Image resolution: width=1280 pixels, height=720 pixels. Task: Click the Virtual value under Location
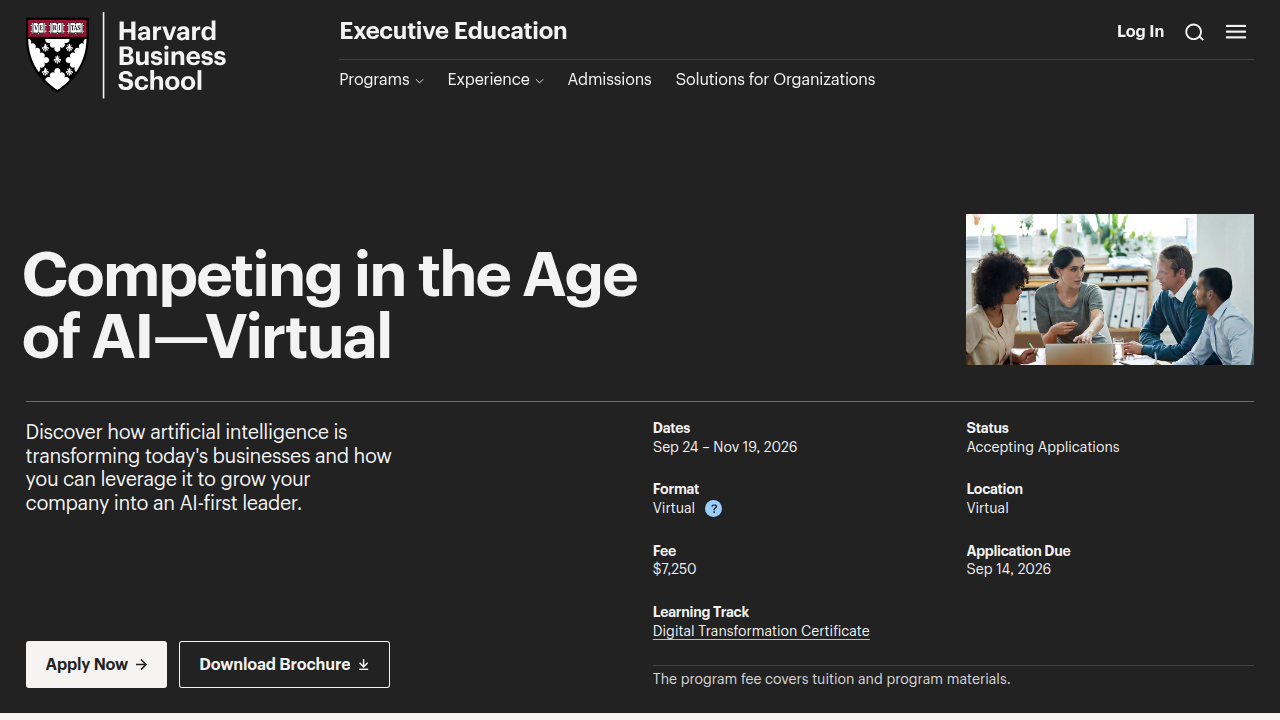[988, 508]
